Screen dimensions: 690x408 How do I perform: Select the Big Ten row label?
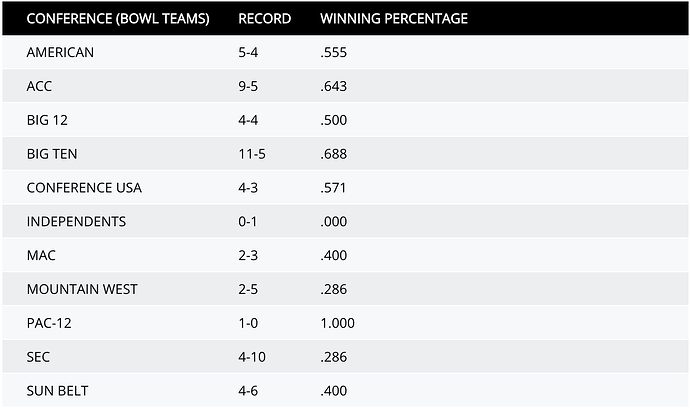click(52, 154)
